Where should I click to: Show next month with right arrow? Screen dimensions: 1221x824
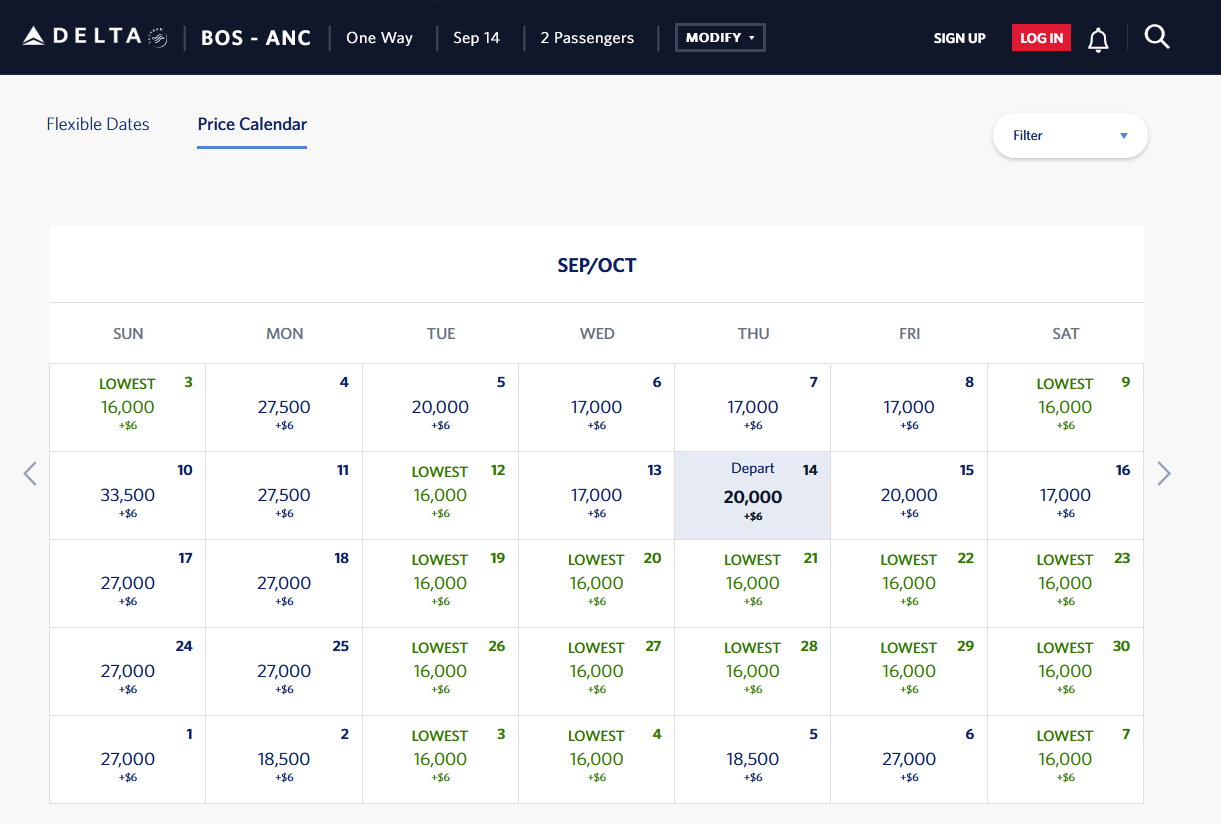coord(1163,473)
